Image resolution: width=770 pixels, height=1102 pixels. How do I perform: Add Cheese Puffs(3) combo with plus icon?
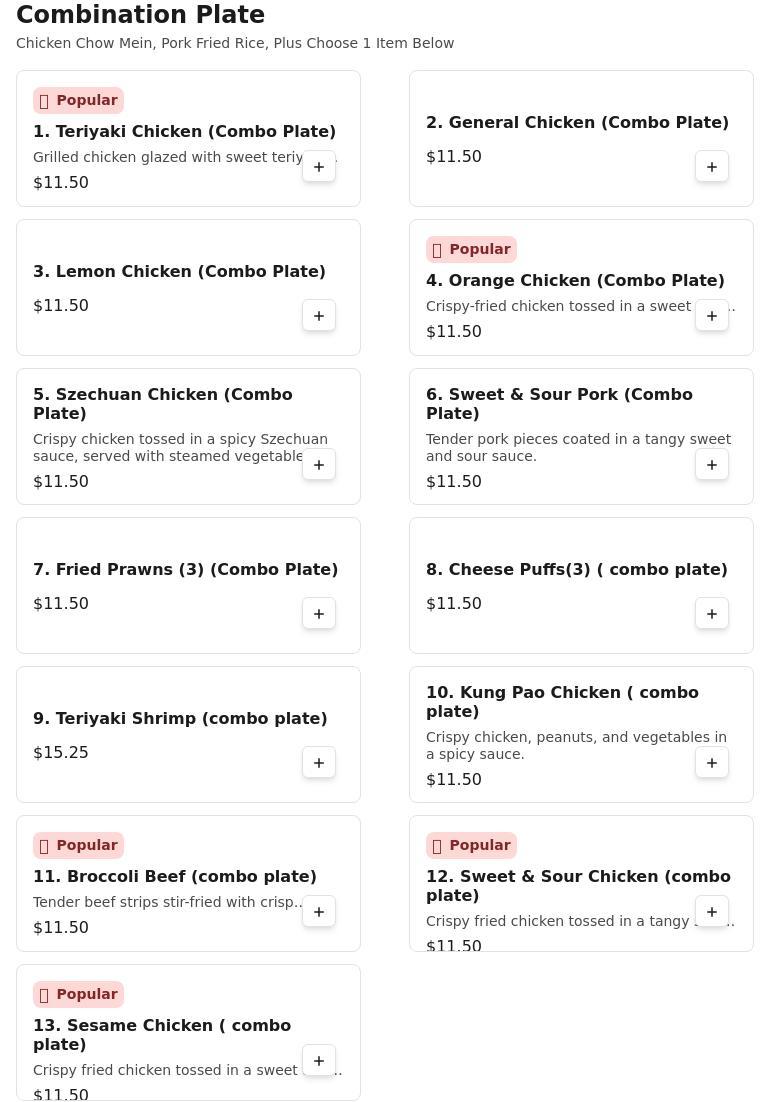[x=712, y=614]
